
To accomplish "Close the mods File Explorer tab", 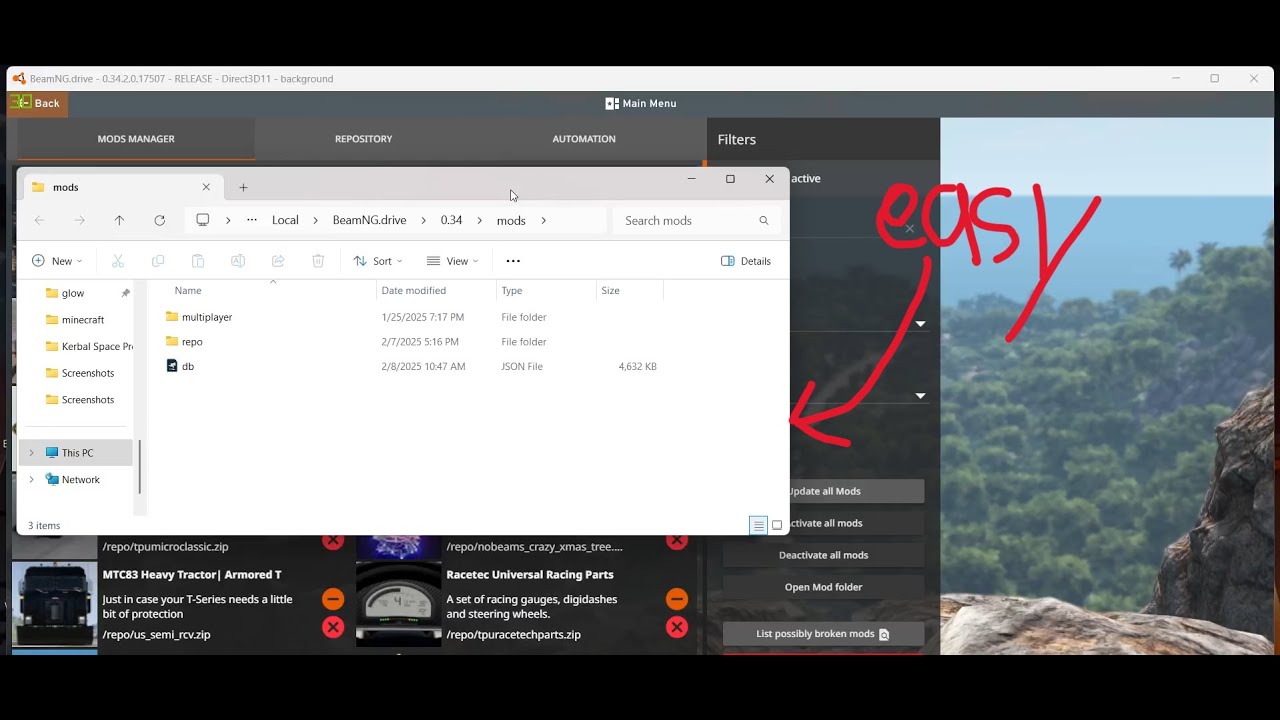I will point(206,187).
